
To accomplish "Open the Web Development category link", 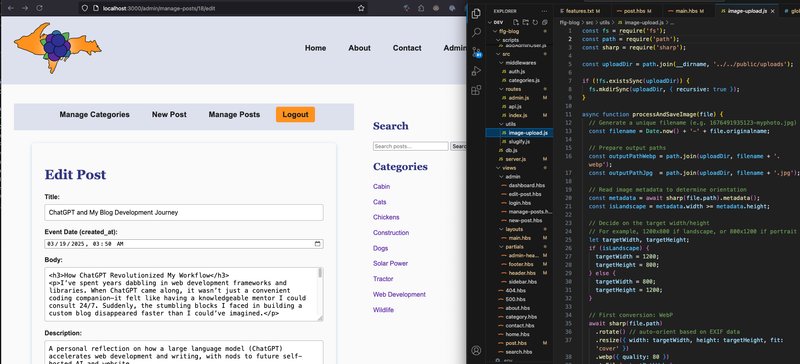I will pos(399,295).
